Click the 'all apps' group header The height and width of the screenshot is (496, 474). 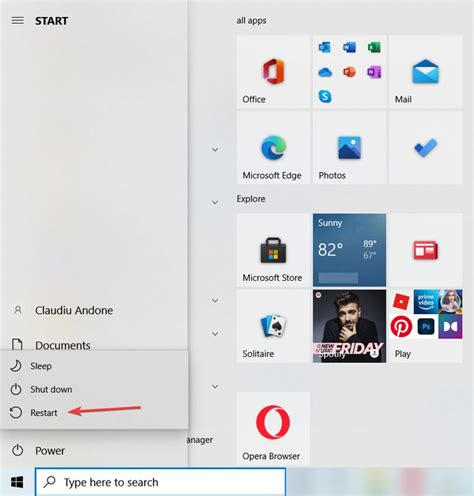[x=251, y=21]
